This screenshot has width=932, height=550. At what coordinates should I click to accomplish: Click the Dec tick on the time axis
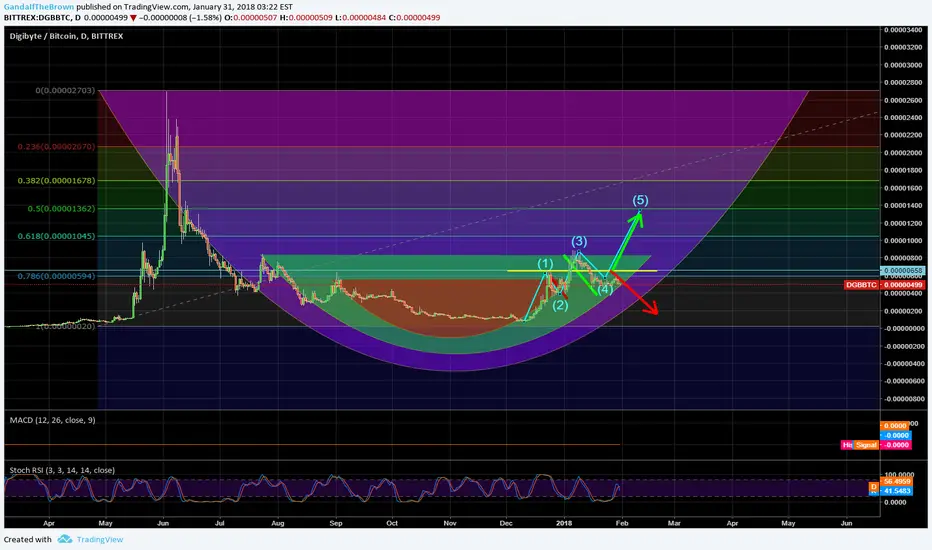pos(506,523)
